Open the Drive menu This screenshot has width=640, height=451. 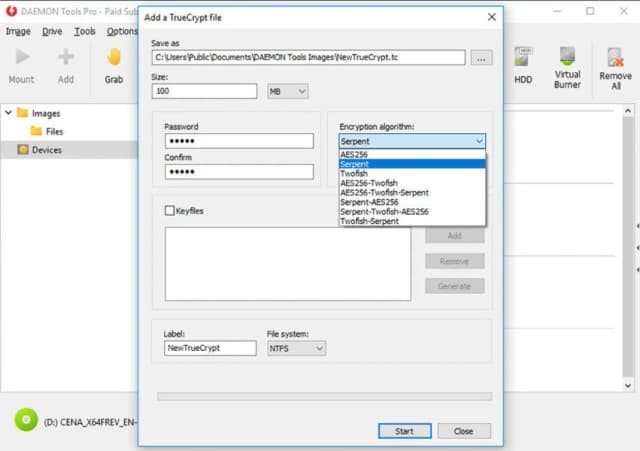coord(52,31)
